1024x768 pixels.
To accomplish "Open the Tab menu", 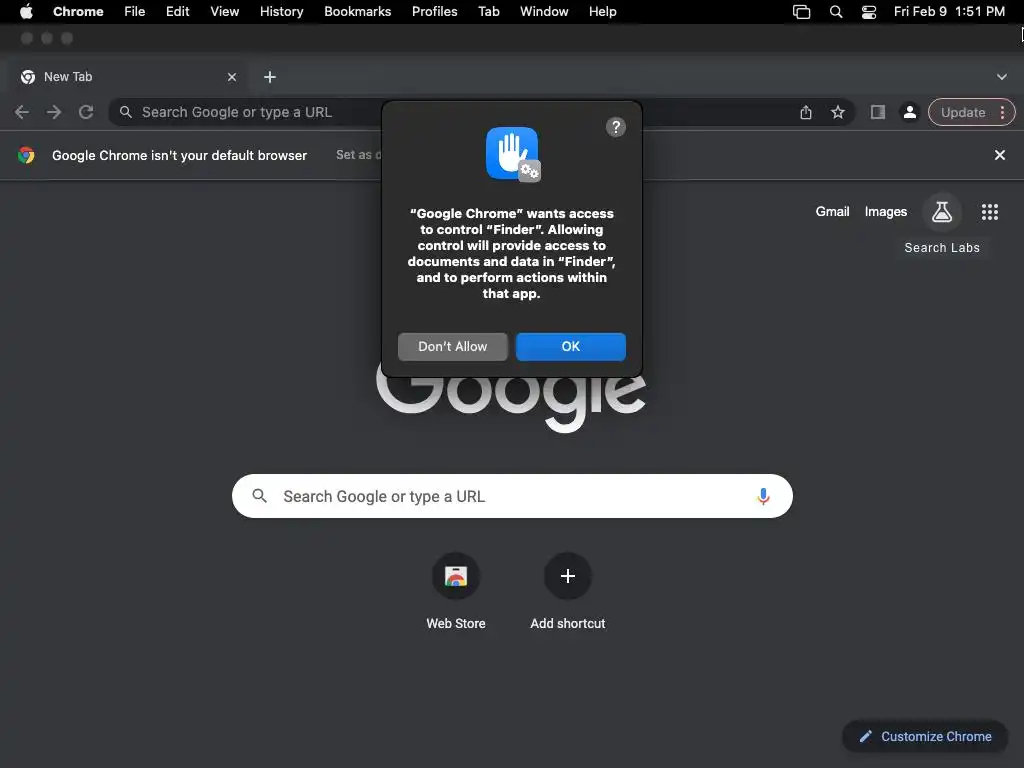I will [488, 11].
